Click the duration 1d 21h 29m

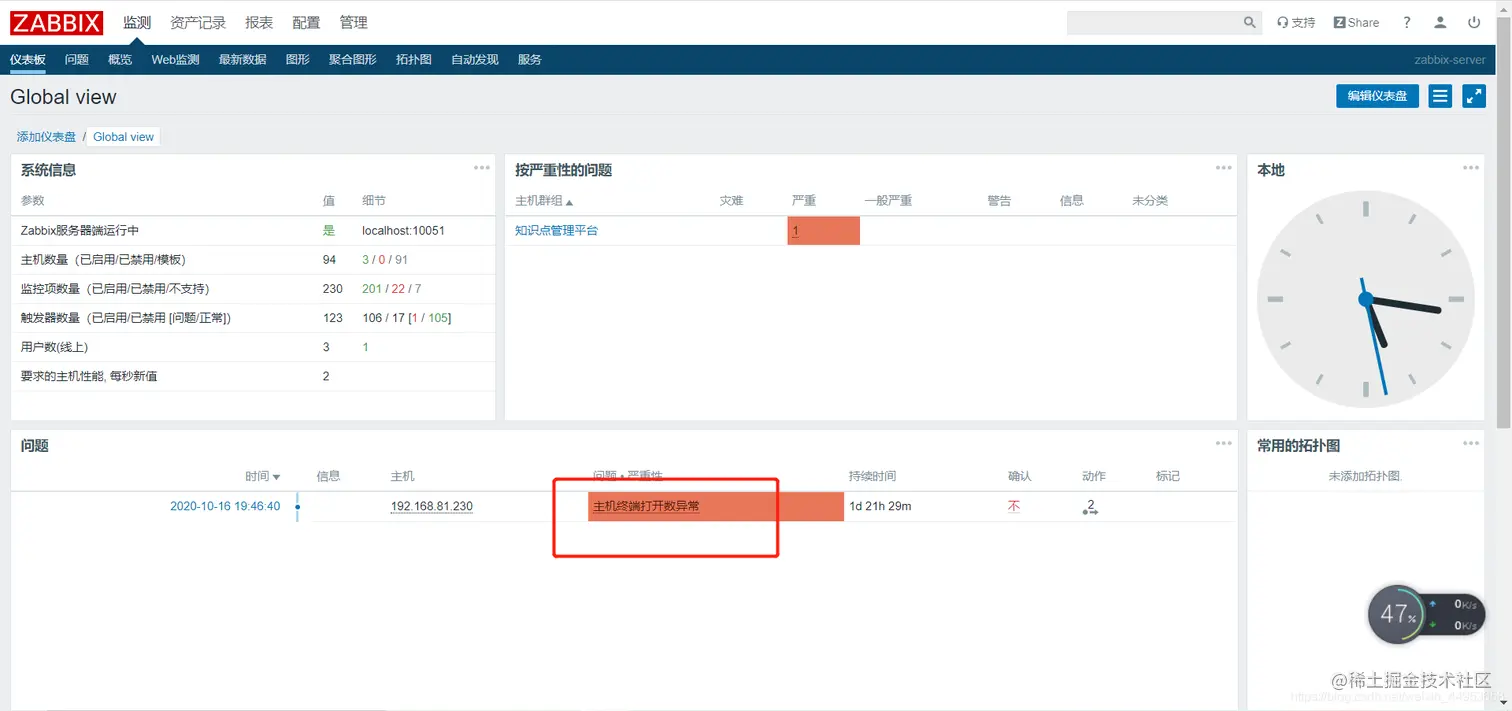coord(880,507)
